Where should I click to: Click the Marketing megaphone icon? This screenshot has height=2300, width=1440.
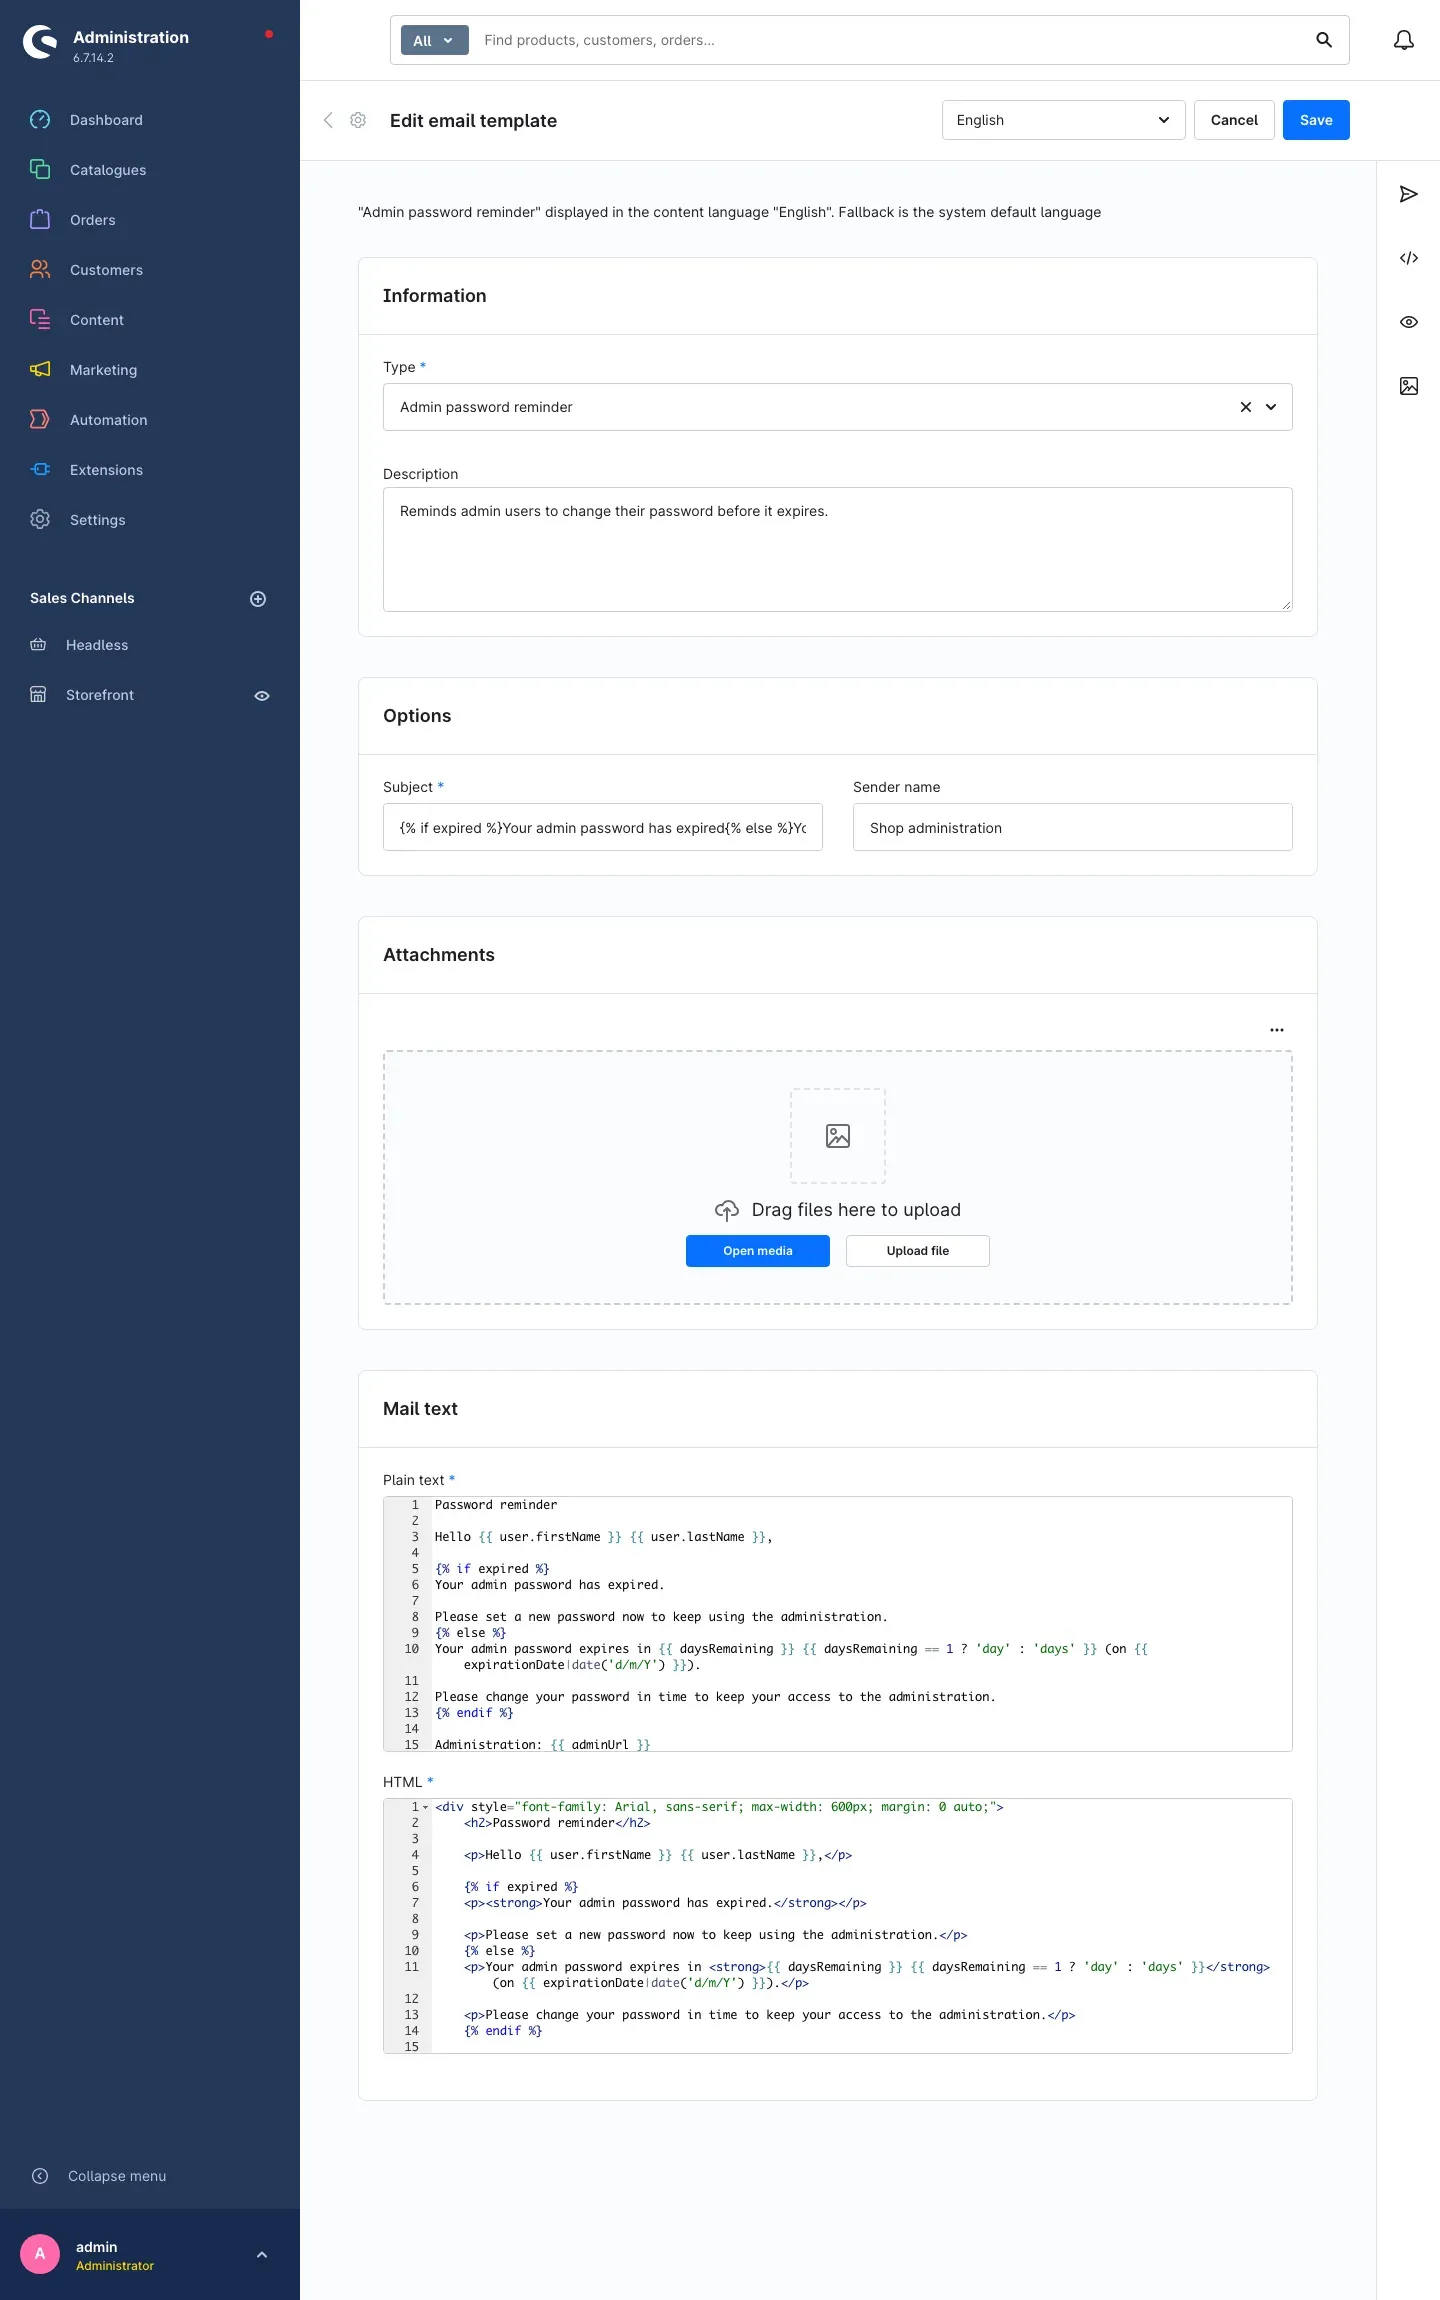pyautogui.click(x=40, y=370)
